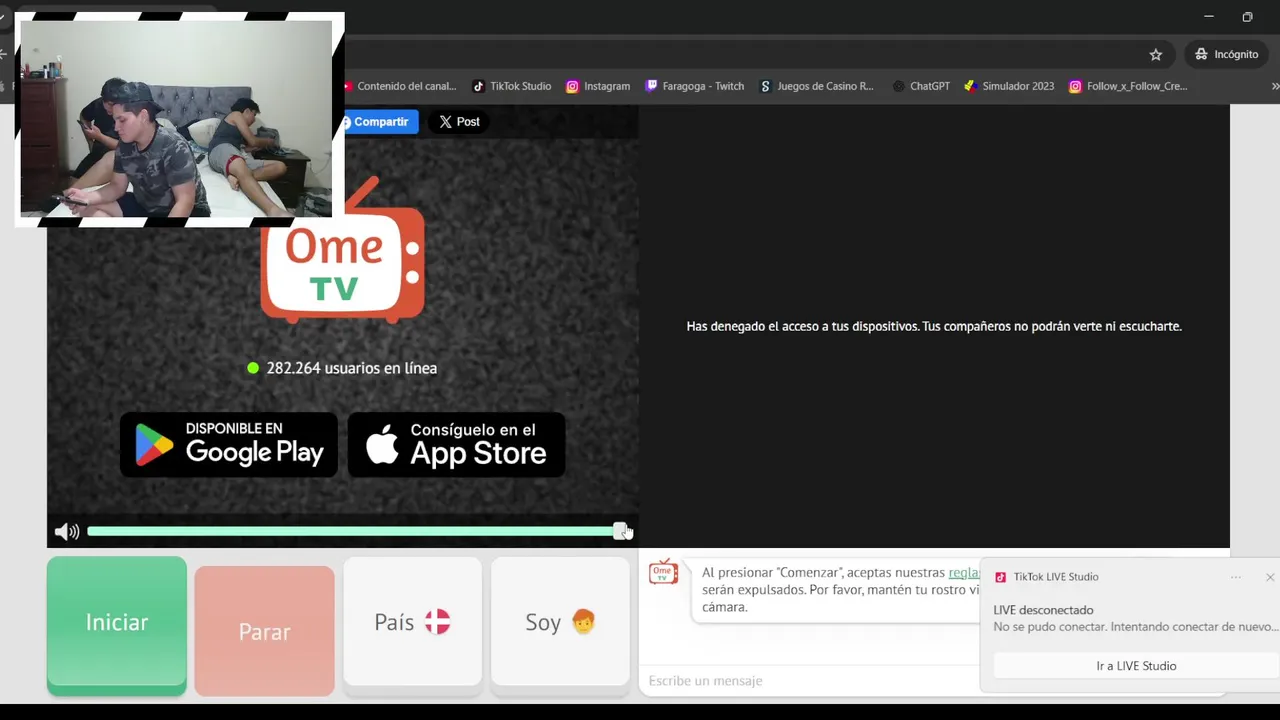Close the TikTok LIVE Studio notification
Screen dimensions: 1280x720
[1270, 577]
